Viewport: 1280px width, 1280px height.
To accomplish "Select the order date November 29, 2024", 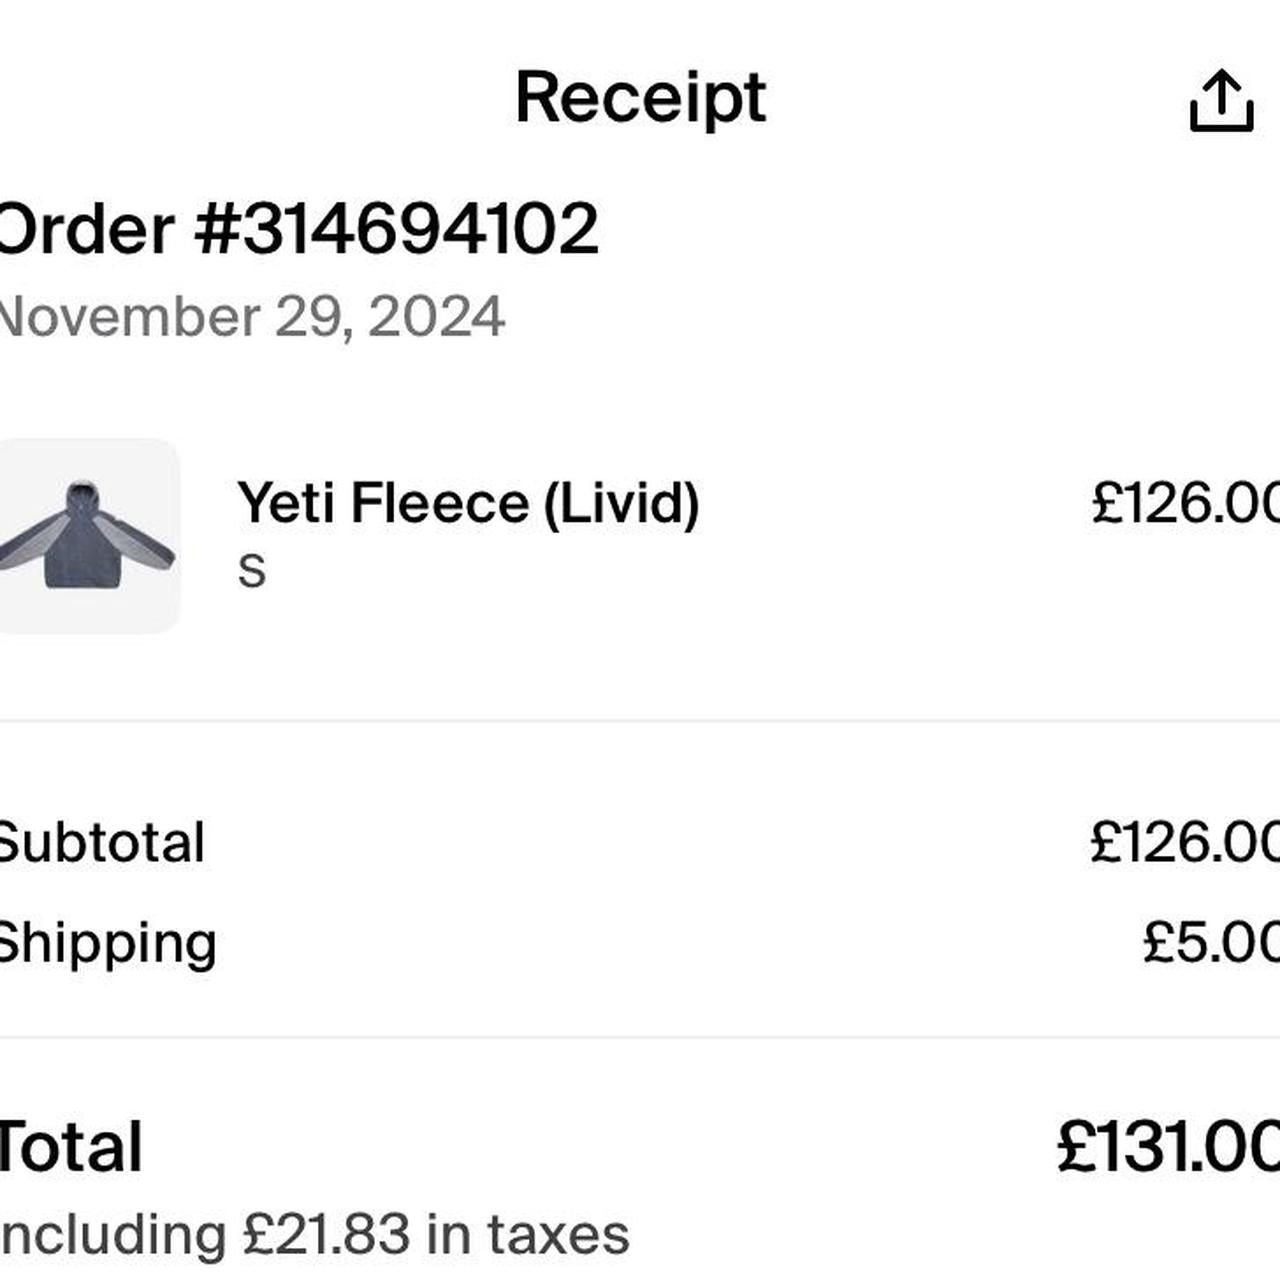I will click(x=250, y=316).
